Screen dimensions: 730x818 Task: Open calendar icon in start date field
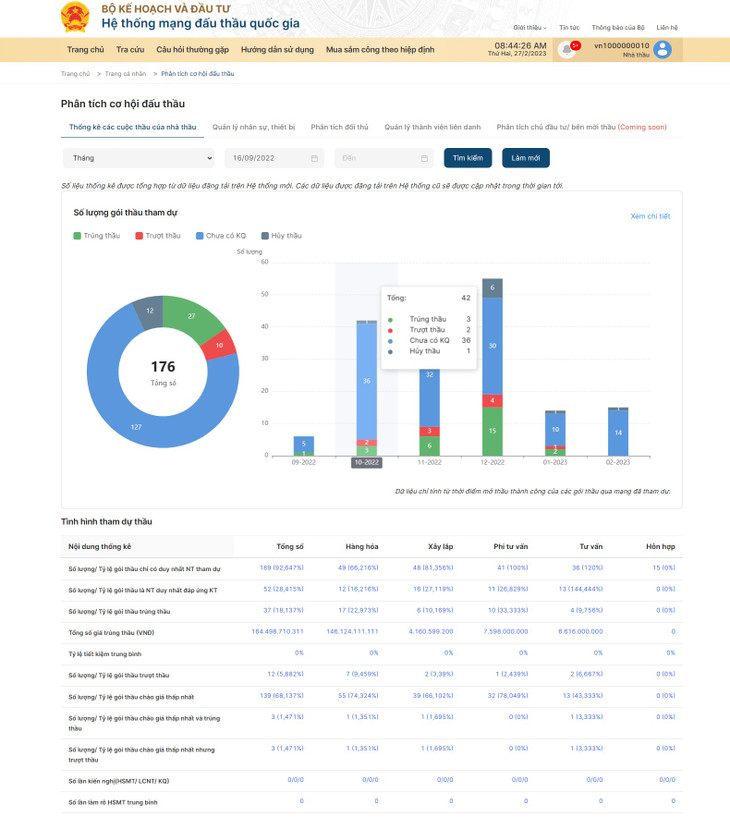pos(314,158)
